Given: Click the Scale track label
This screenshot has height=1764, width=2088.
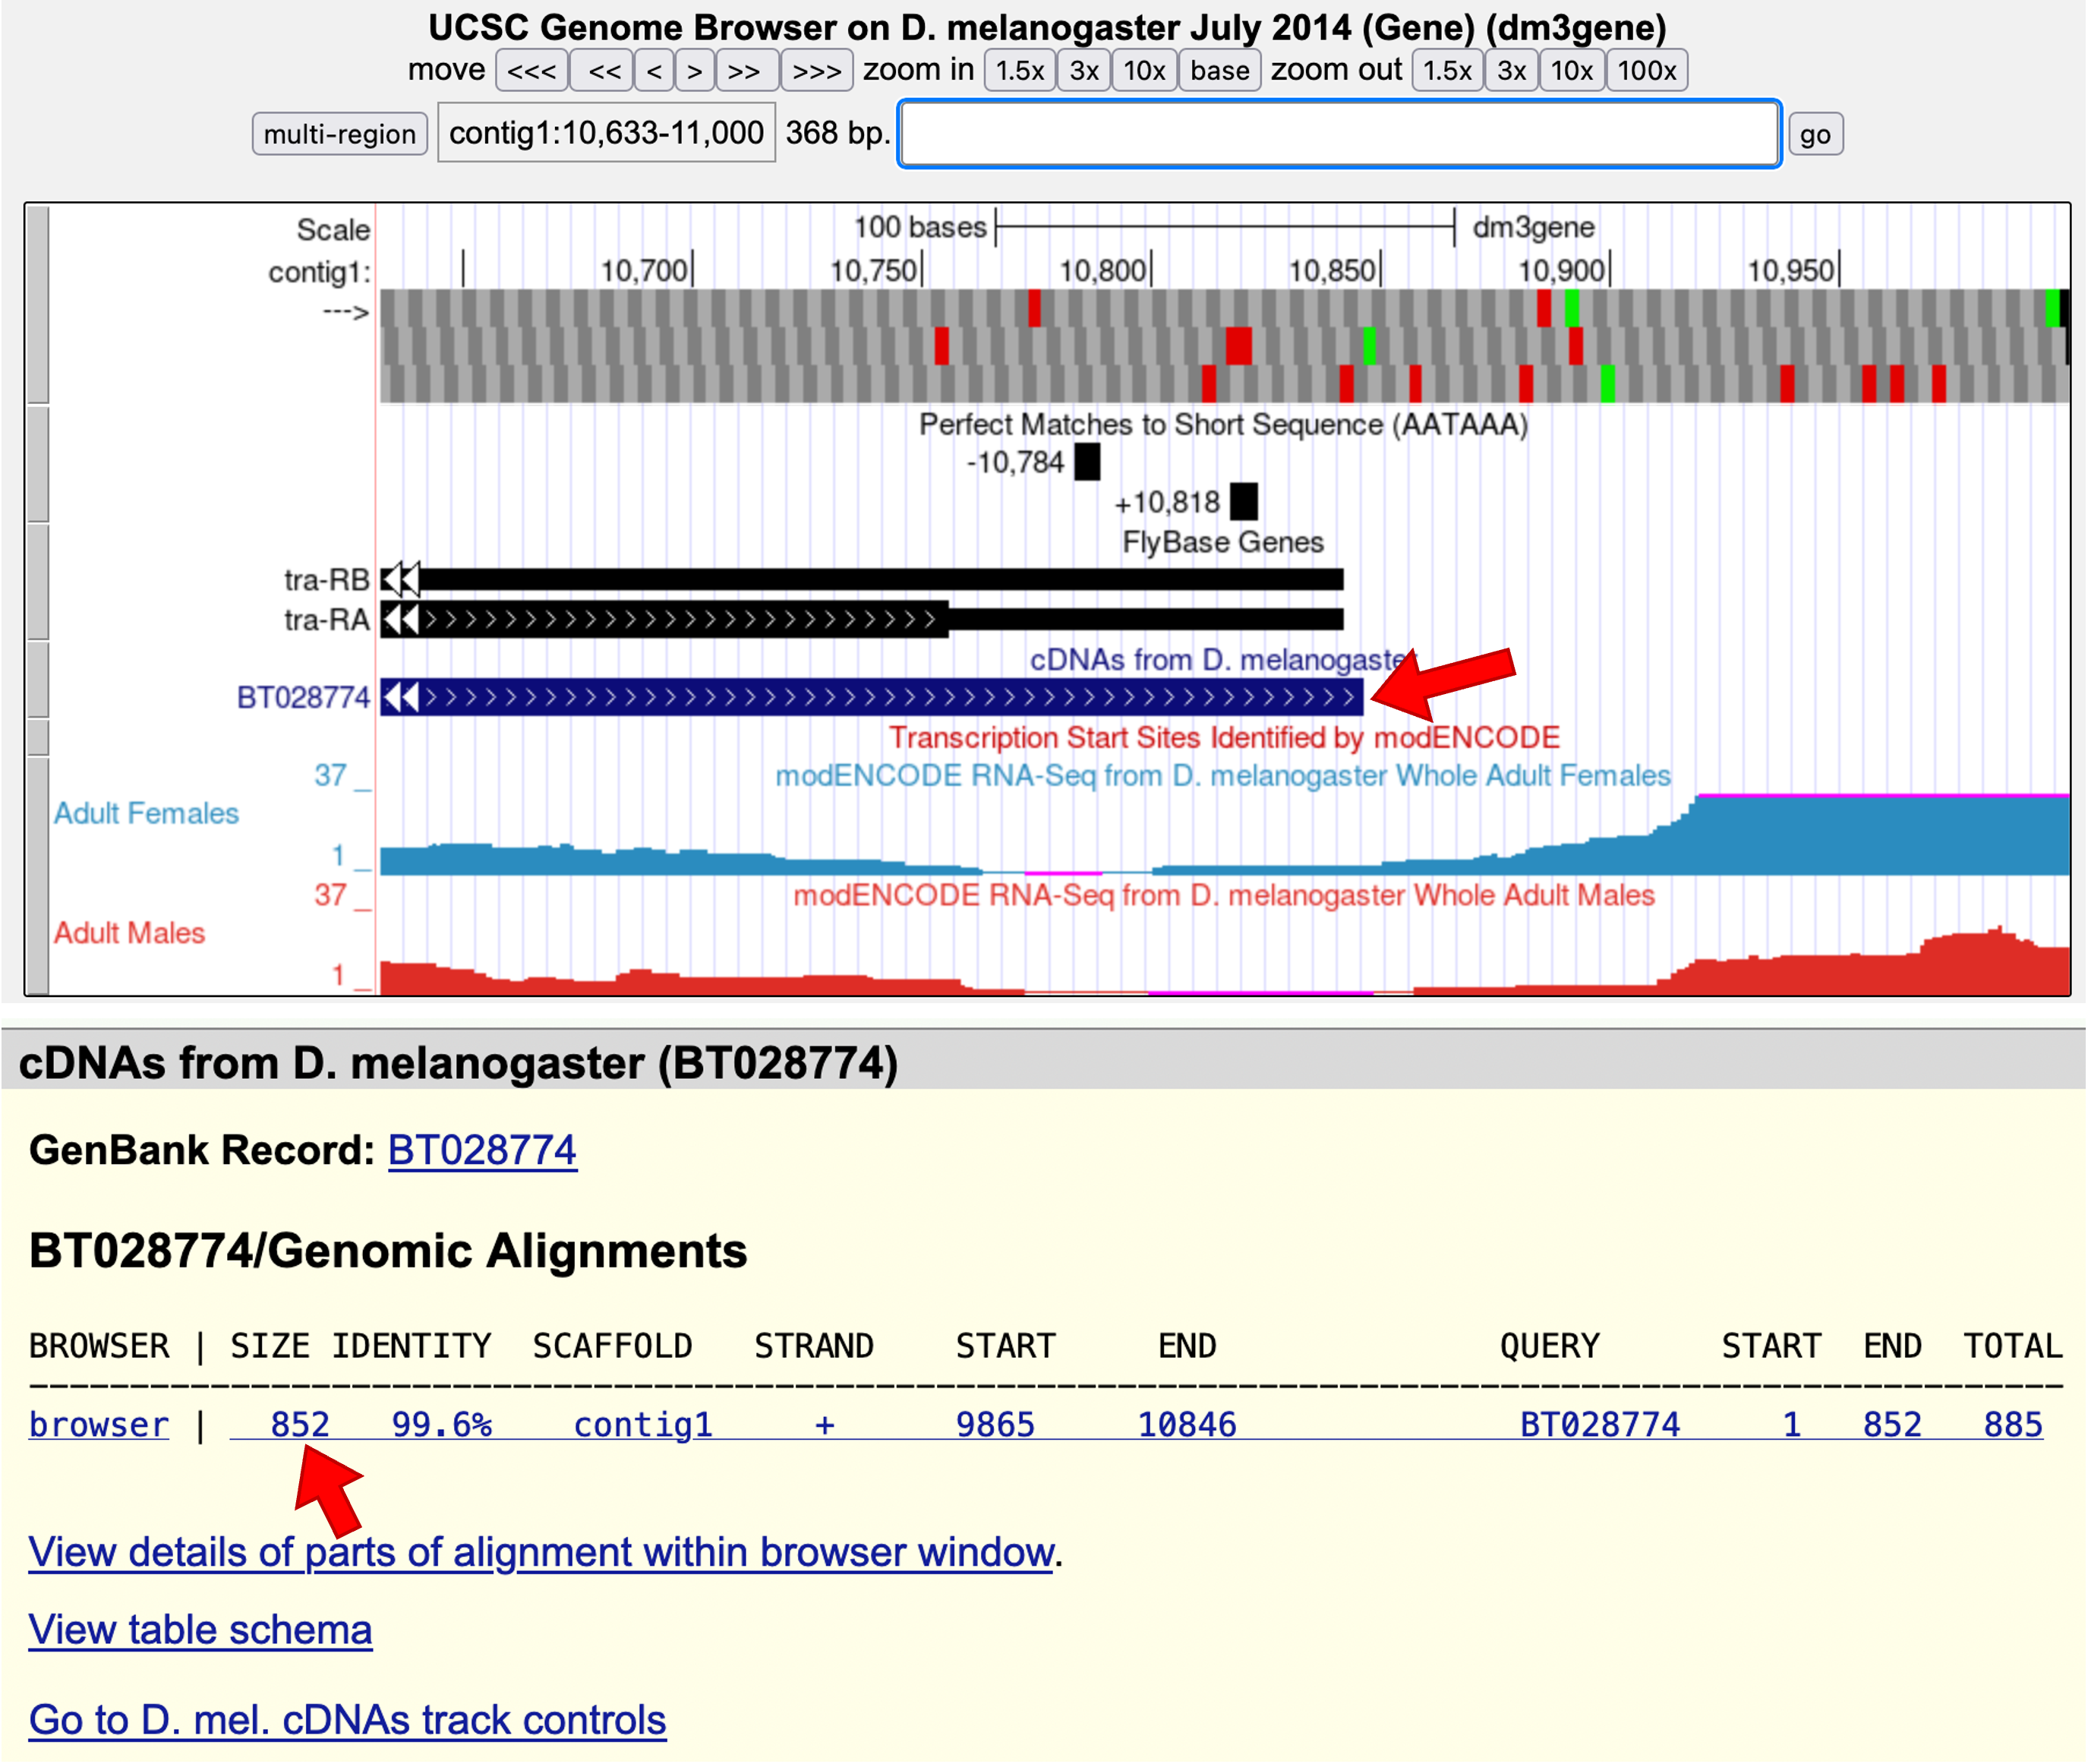Looking at the screenshot, I should click(333, 230).
